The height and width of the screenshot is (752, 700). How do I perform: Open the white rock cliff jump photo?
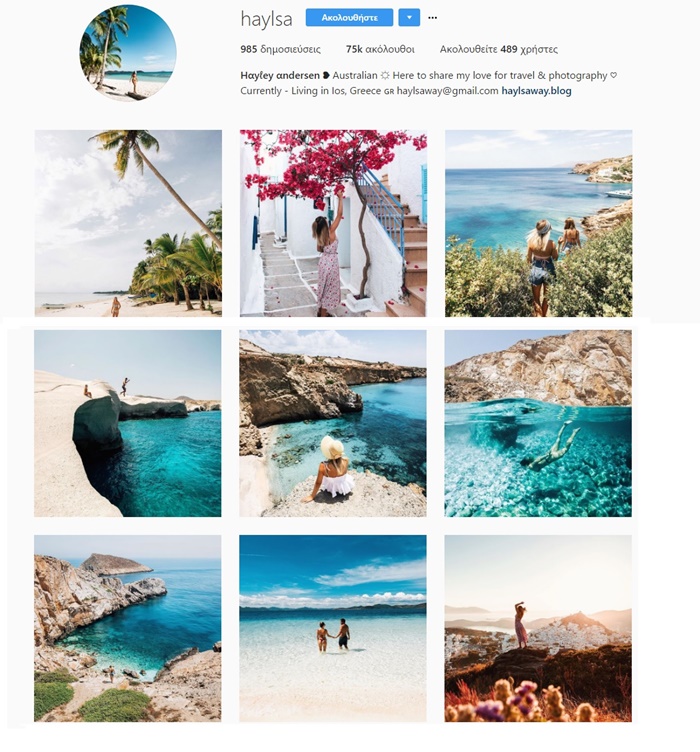[128, 423]
